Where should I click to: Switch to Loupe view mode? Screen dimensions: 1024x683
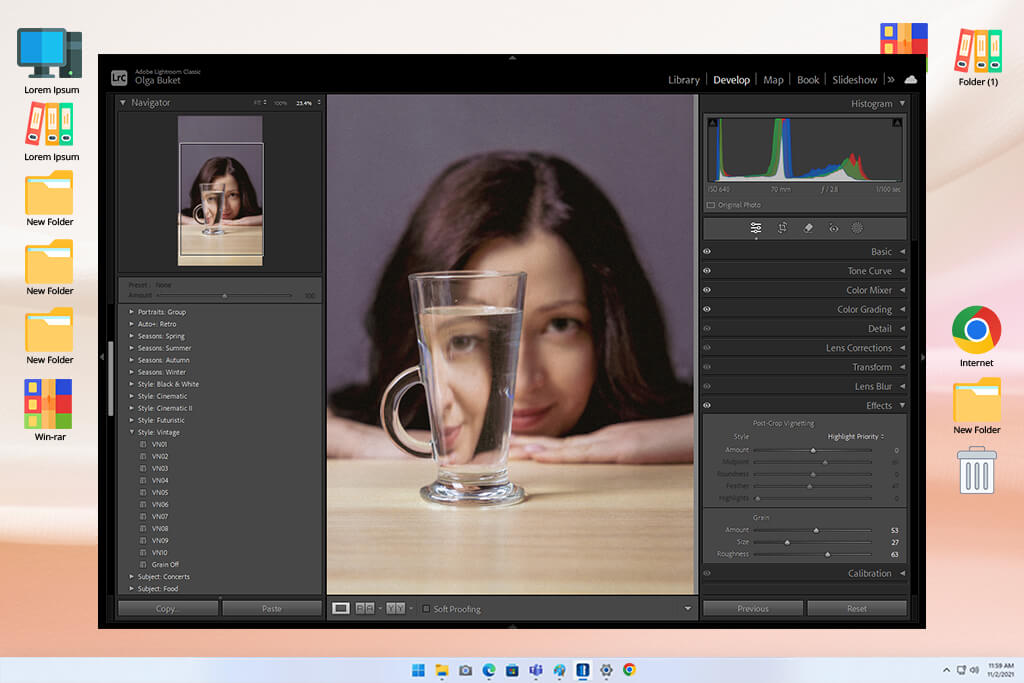pyautogui.click(x=341, y=609)
